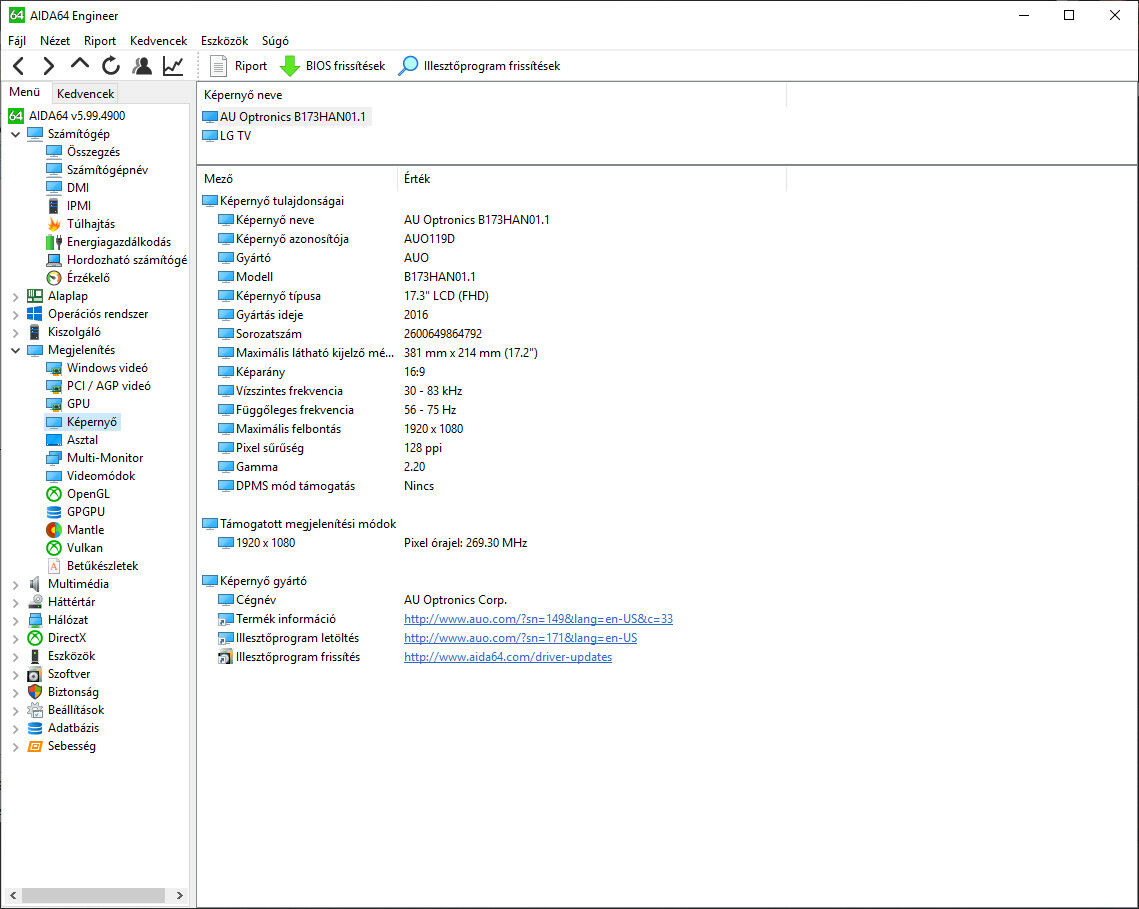This screenshot has height=909, width=1139.
Task: Open the DMI tree entry
Action: pyautogui.click(x=78, y=187)
